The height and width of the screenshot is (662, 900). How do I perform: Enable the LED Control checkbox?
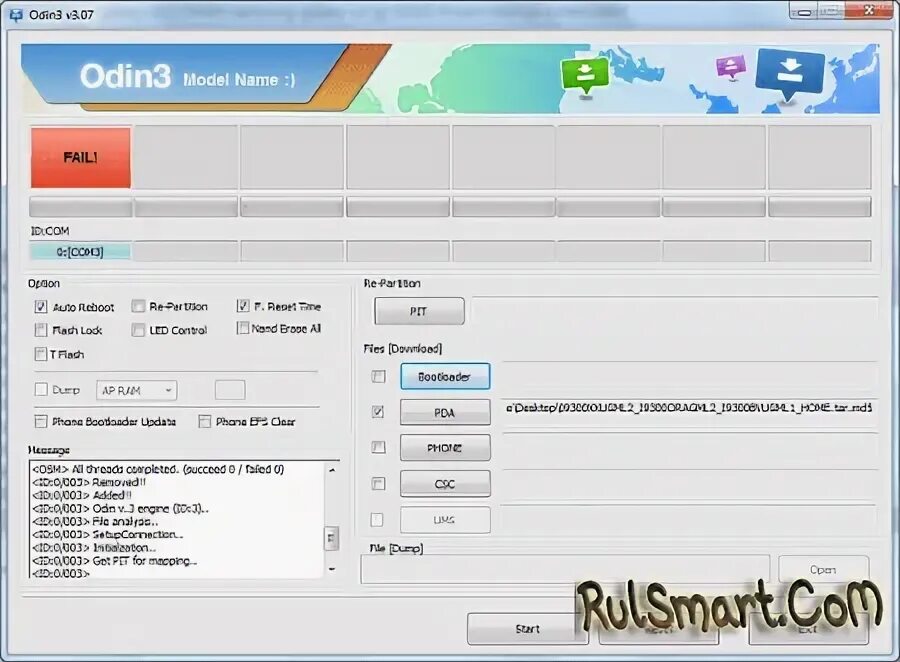[x=138, y=330]
